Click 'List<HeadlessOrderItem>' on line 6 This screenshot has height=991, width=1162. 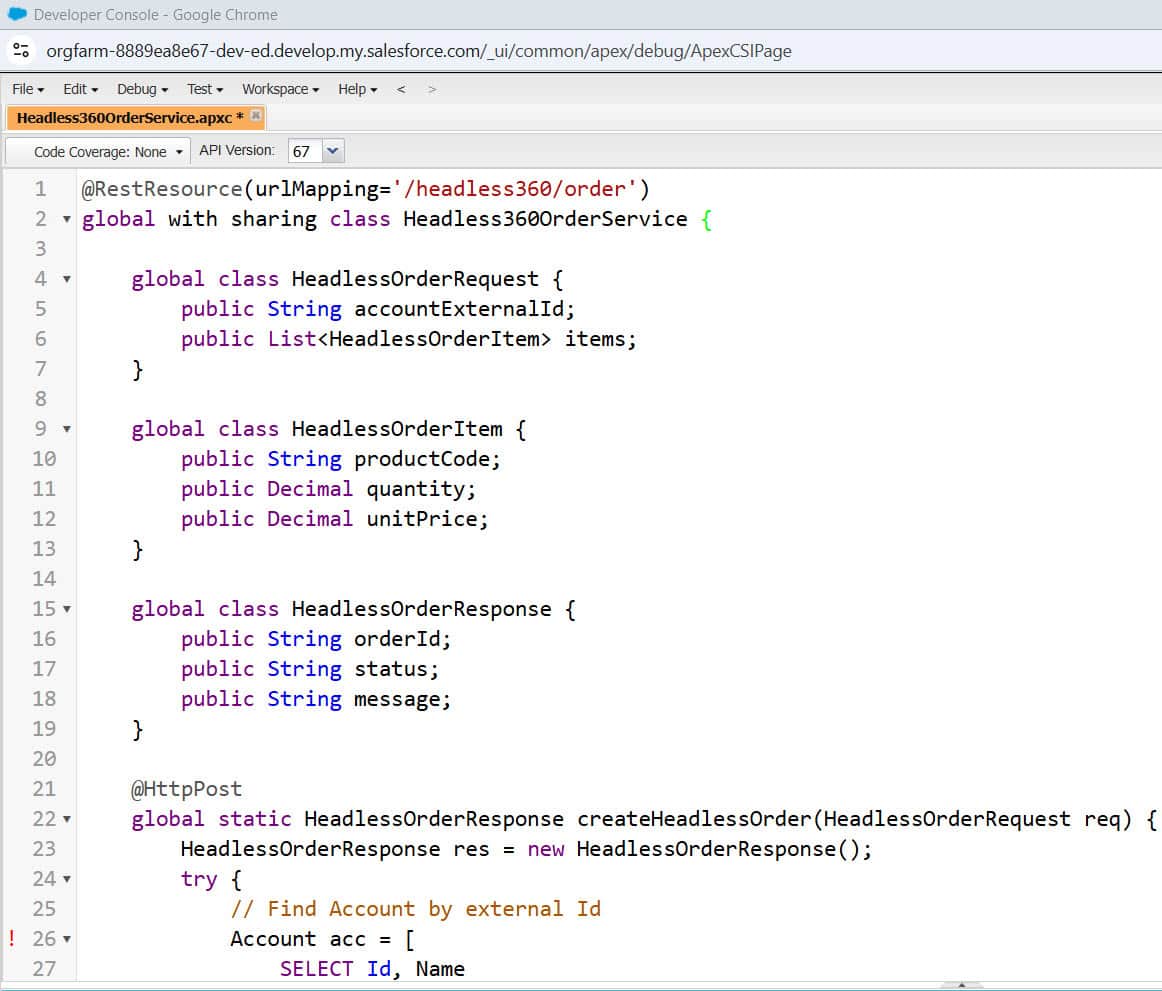click(409, 339)
